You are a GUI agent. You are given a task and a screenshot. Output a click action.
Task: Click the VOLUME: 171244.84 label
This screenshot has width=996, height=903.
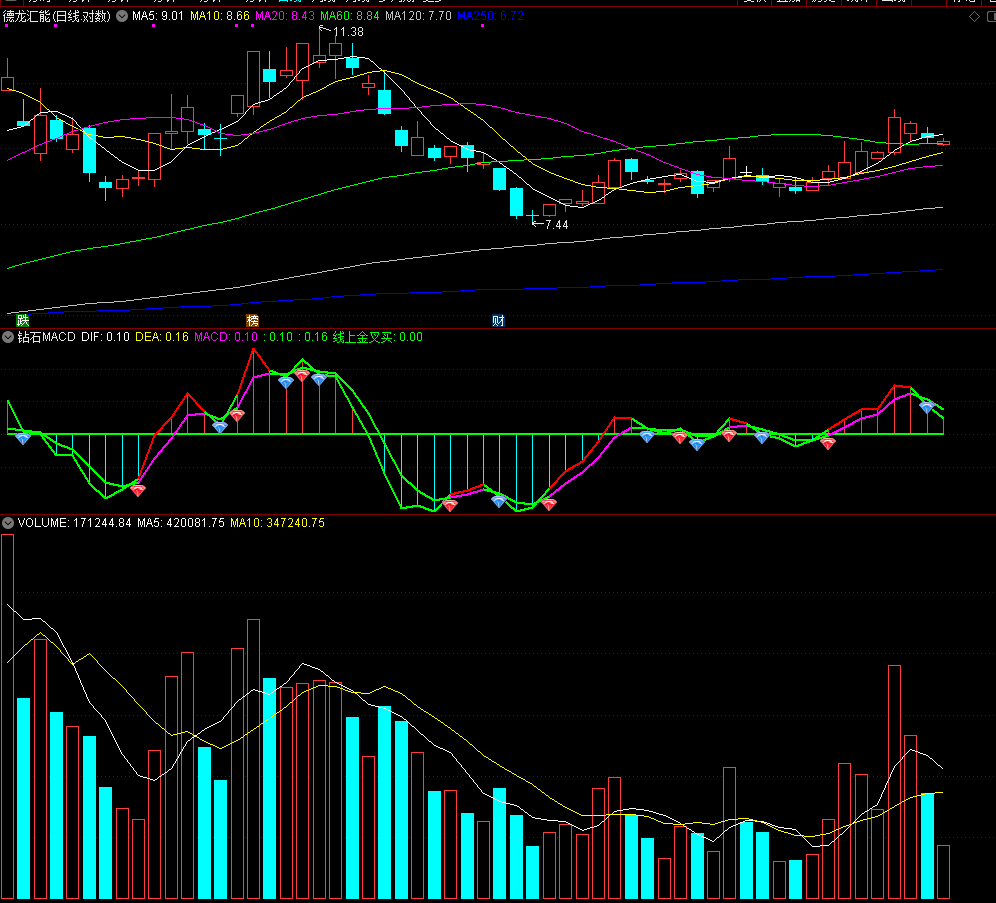pyautogui.click(x=74, y=523)
